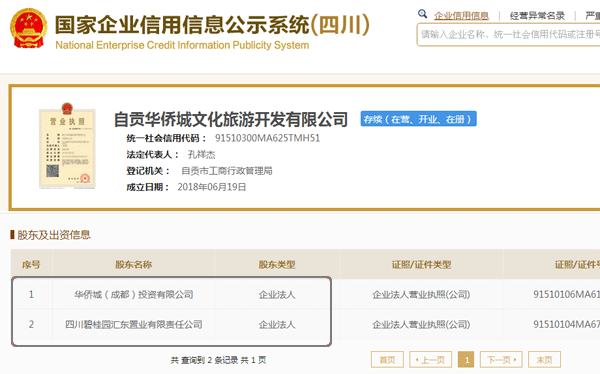
Task: Click serial number 1 in shareholder table
Action: coord(31,294)
